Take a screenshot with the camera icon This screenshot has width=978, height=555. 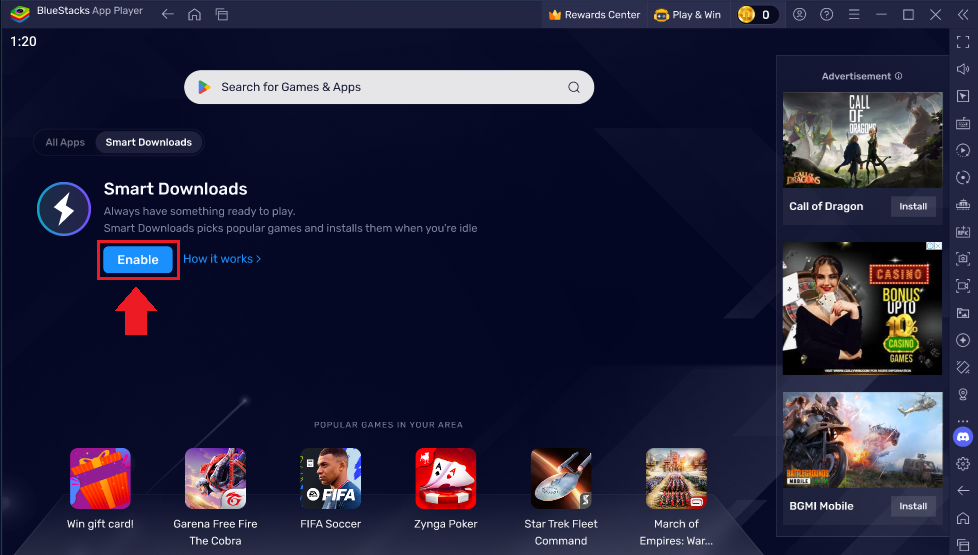point(963,258)
